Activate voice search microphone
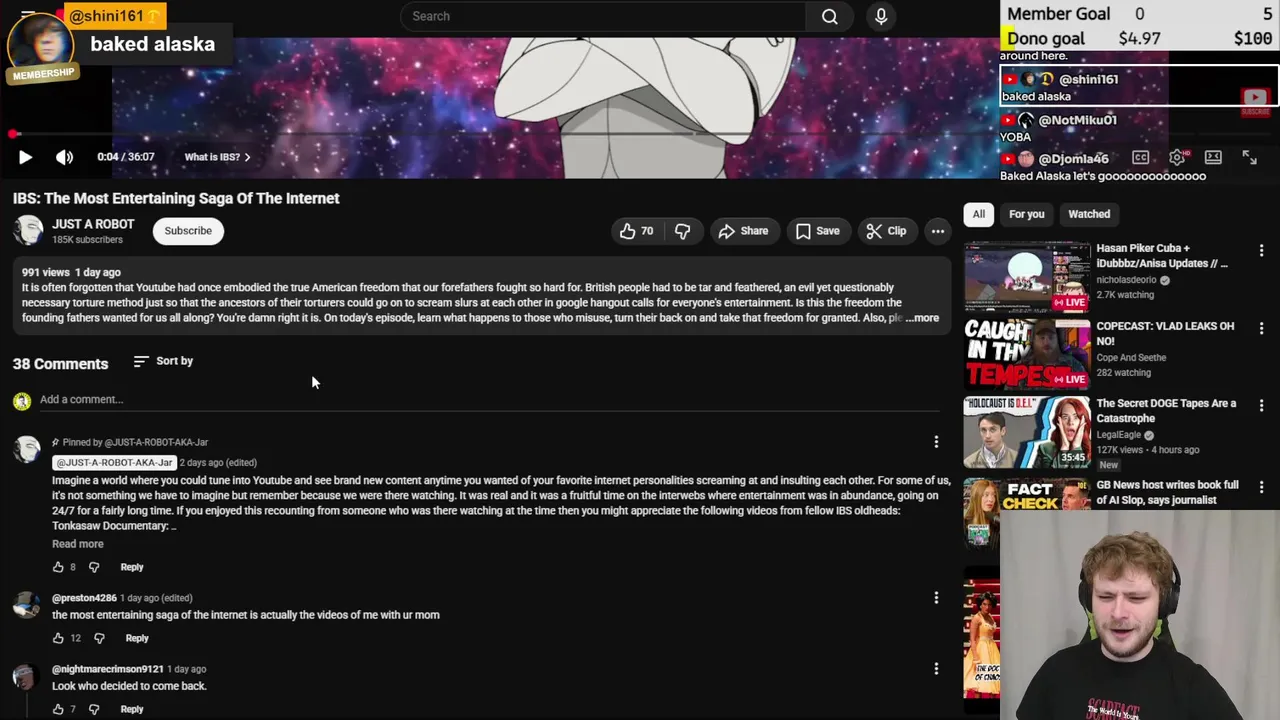This screenshot has height=720, width=1280. pos(881,16)
